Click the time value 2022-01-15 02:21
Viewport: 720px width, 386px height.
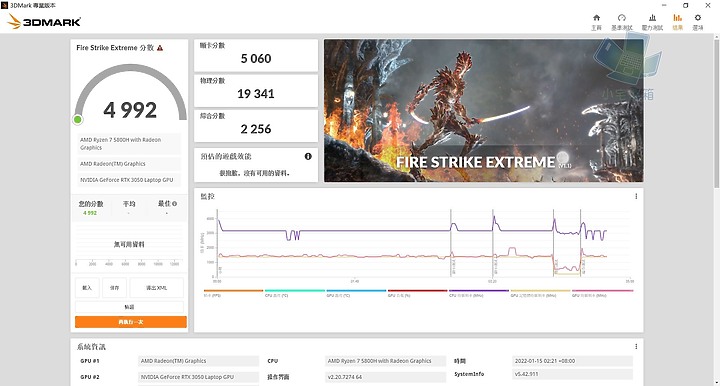point(572,361)
